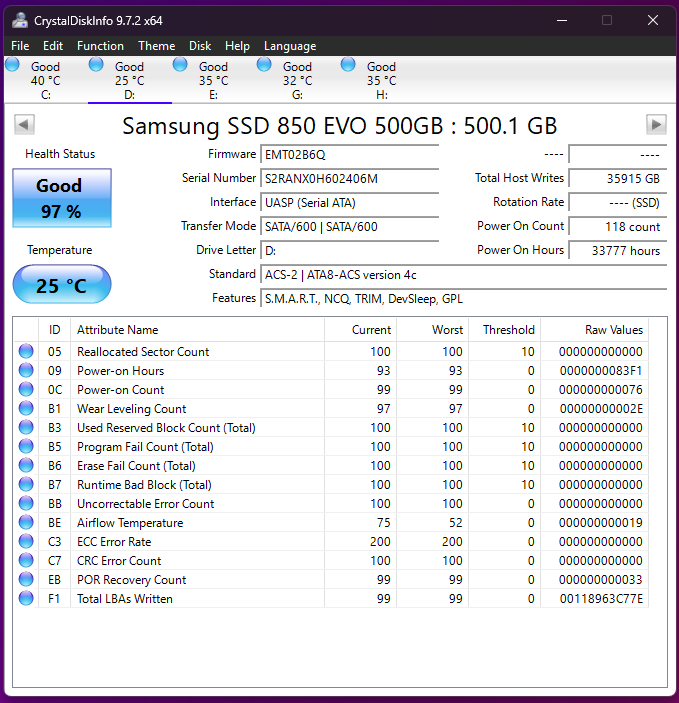
Task: Click the Attribute Name column header
Action: coord(197,330)
